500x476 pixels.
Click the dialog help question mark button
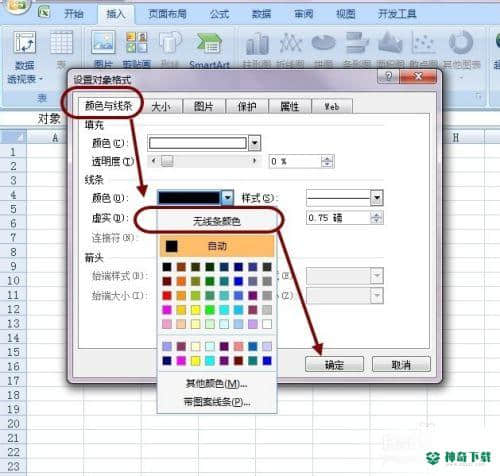(388, 77)
